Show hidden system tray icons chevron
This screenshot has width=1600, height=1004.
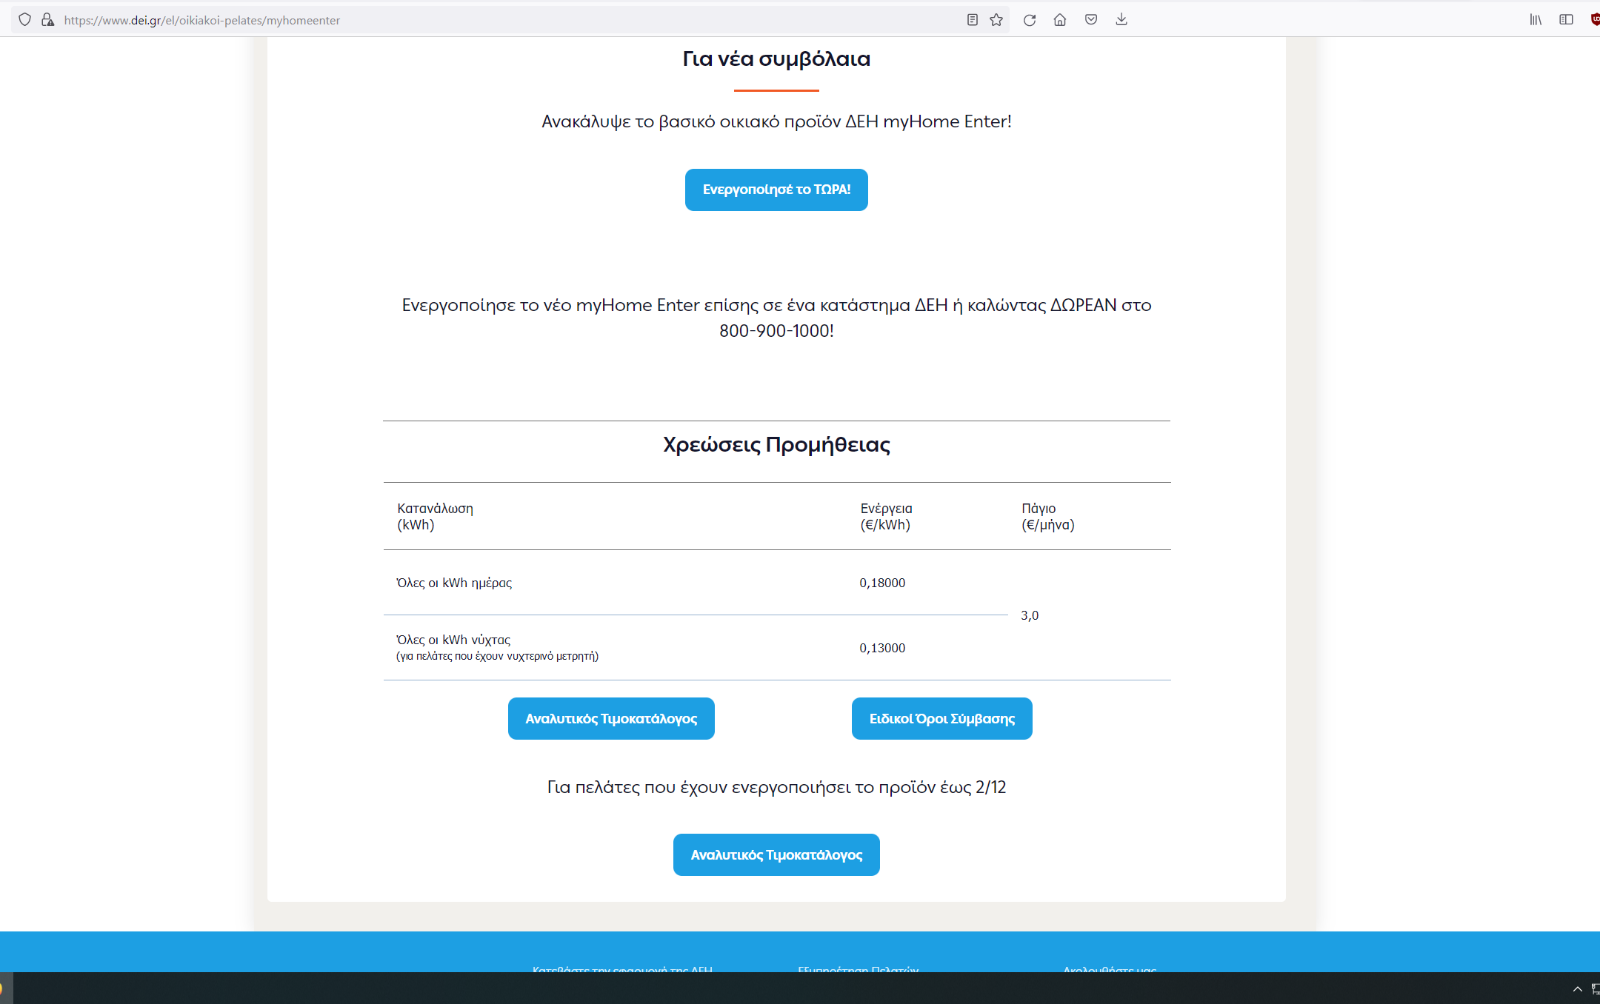point(1577,989)
